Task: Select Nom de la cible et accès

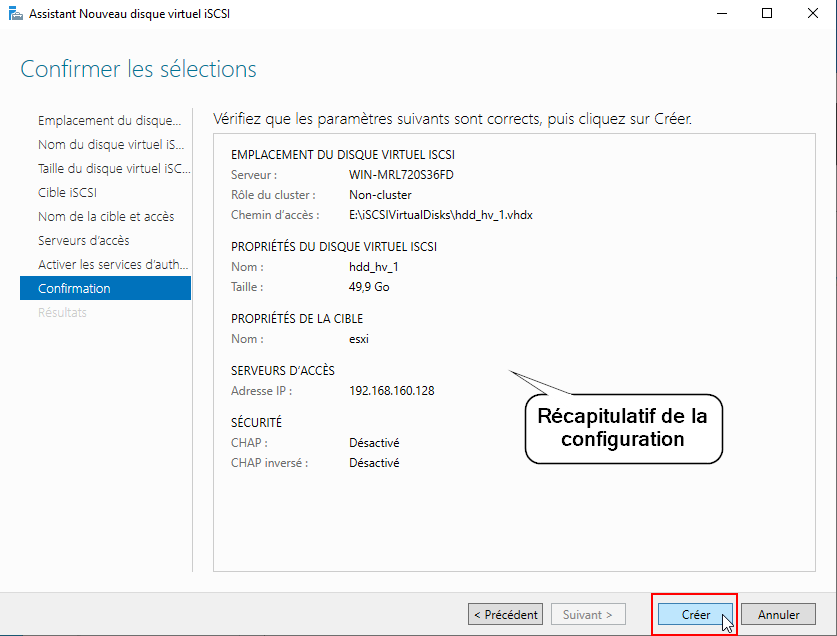Action: [x=106, y=217]
